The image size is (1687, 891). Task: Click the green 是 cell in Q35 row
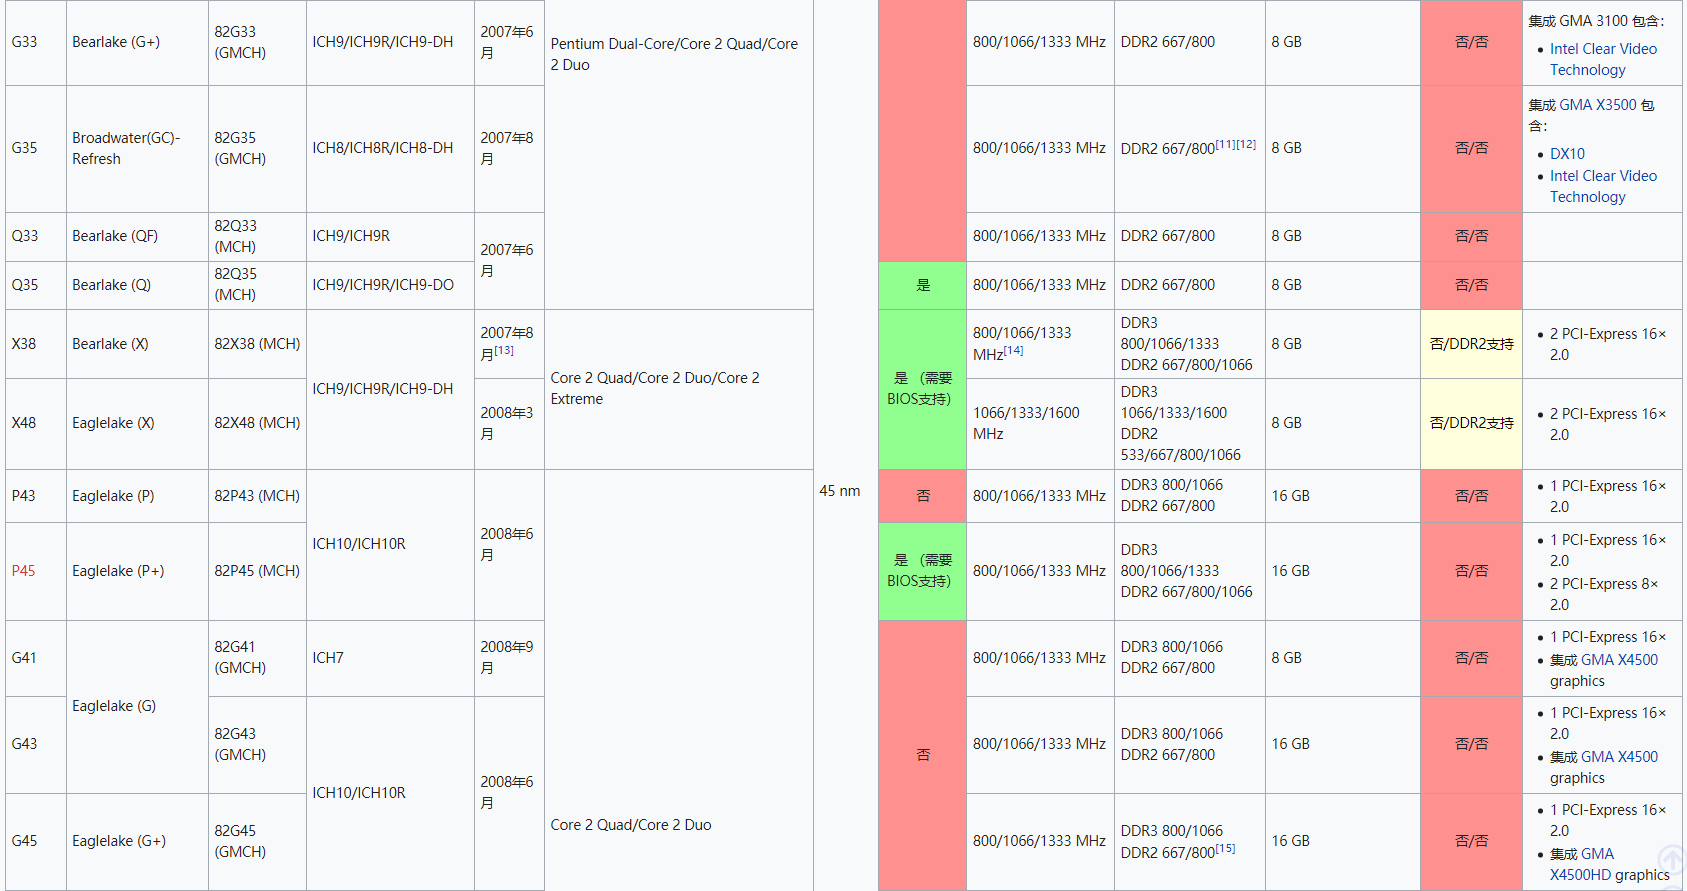[922, 285]
